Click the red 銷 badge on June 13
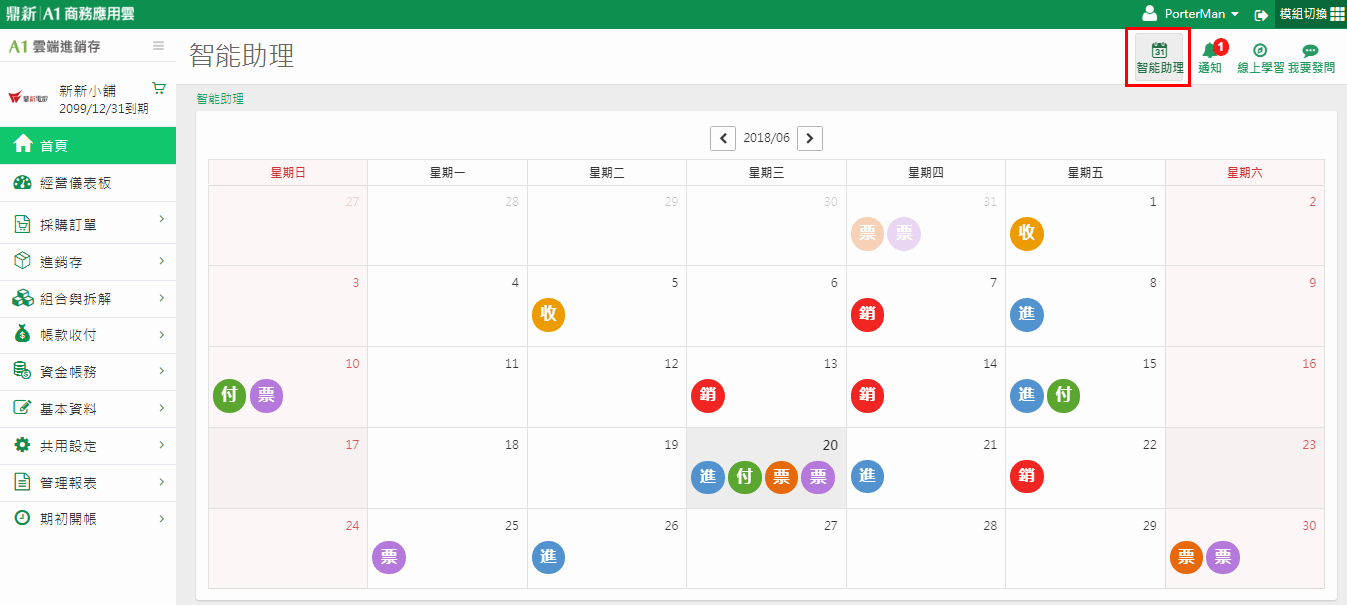Image resolution: width=1347 pixels, height=605 pixels. [x=708, y=396]
